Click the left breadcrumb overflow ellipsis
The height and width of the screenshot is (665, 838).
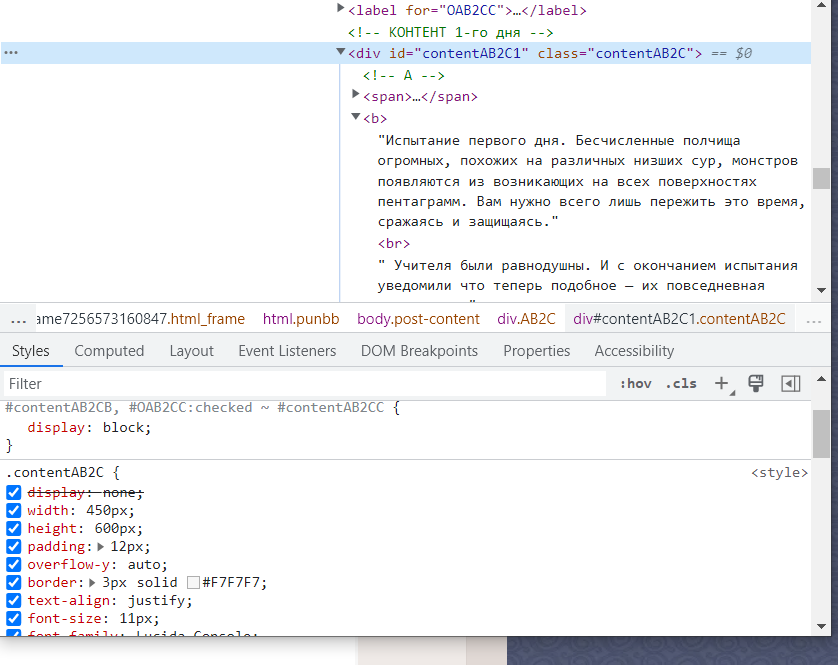pos(18,320)
